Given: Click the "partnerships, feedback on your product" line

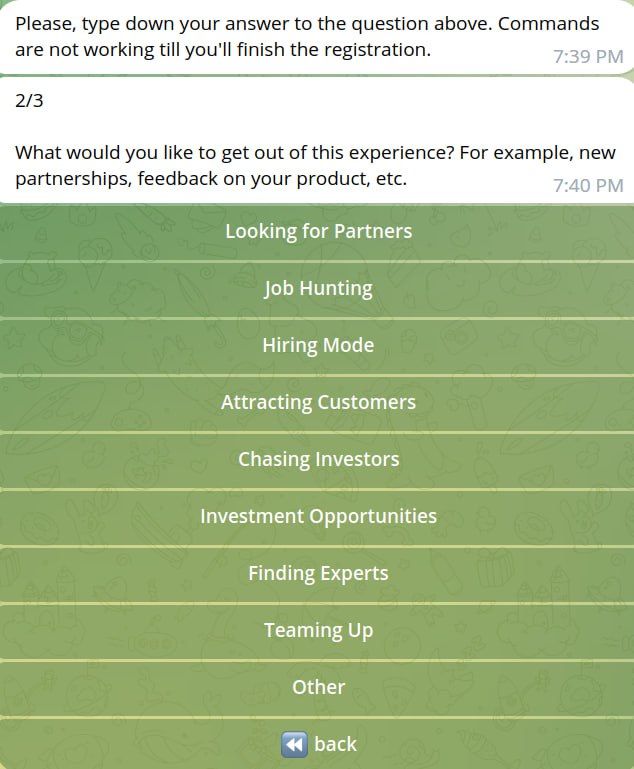Looking at the screenshot, I should [210, 180].
